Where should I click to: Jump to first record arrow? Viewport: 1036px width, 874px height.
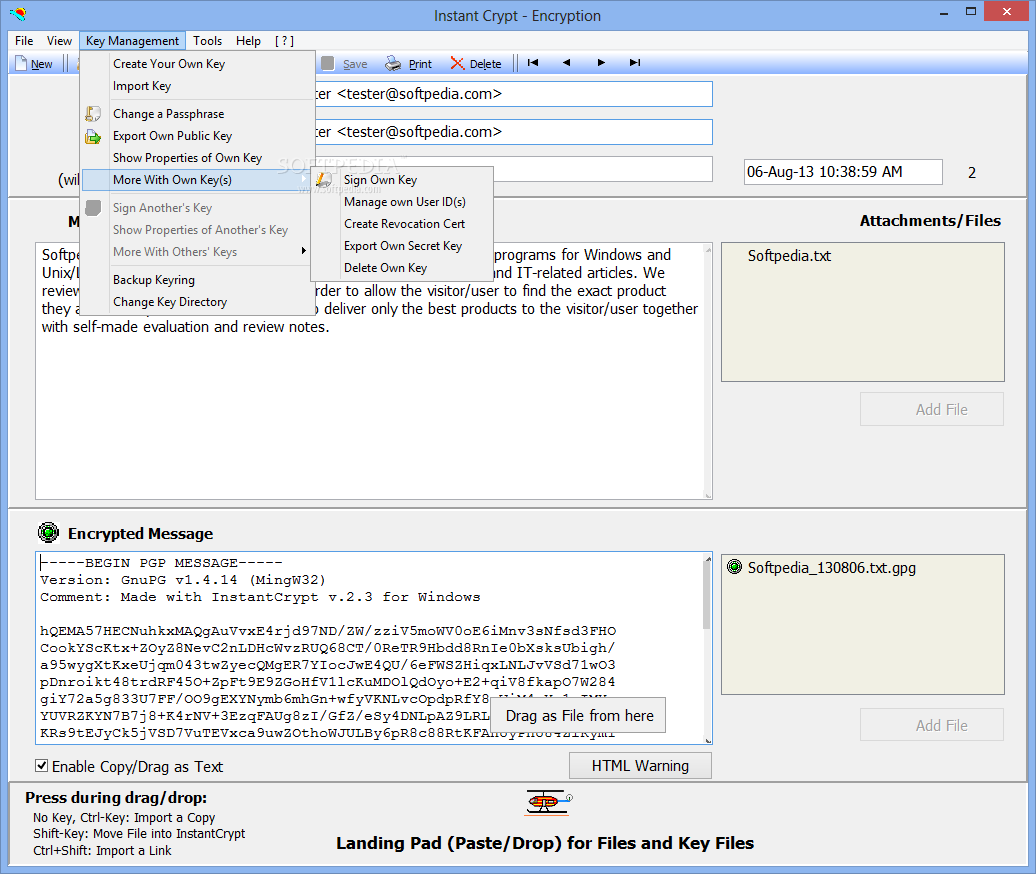tap(533, 63)
